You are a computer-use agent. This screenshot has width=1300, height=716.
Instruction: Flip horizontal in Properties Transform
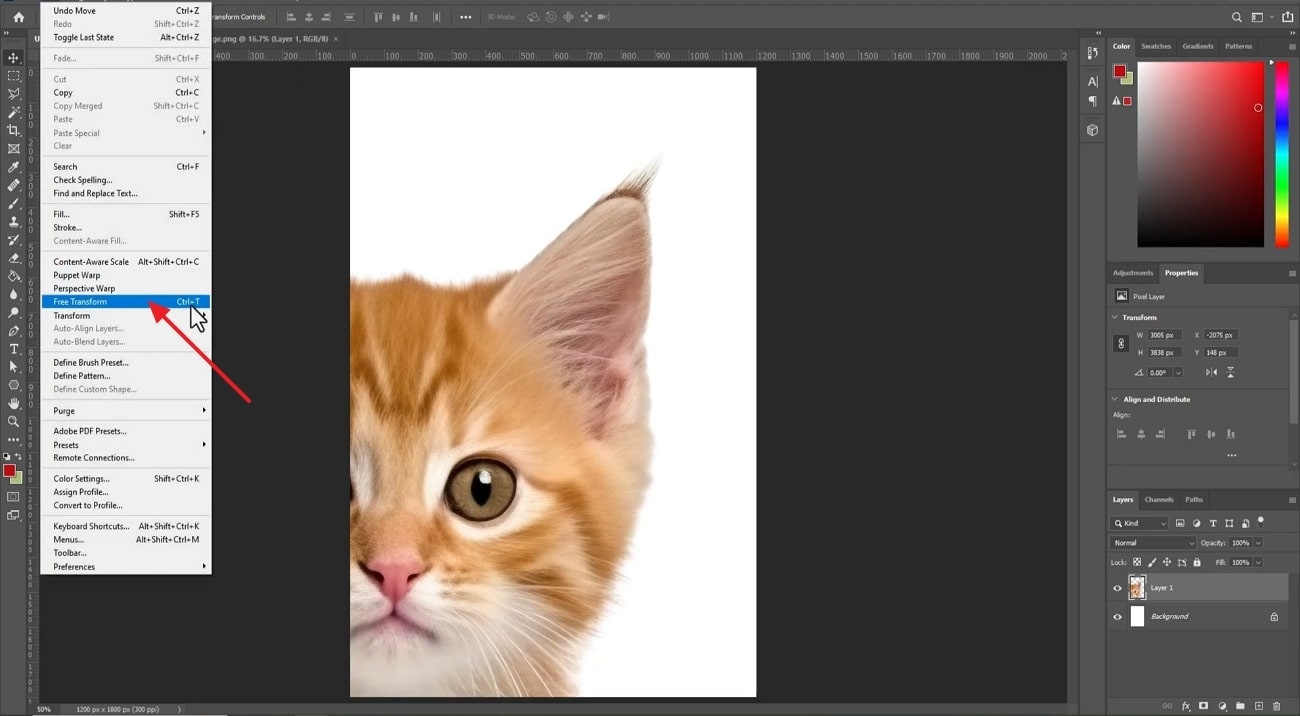(1212, 372)
